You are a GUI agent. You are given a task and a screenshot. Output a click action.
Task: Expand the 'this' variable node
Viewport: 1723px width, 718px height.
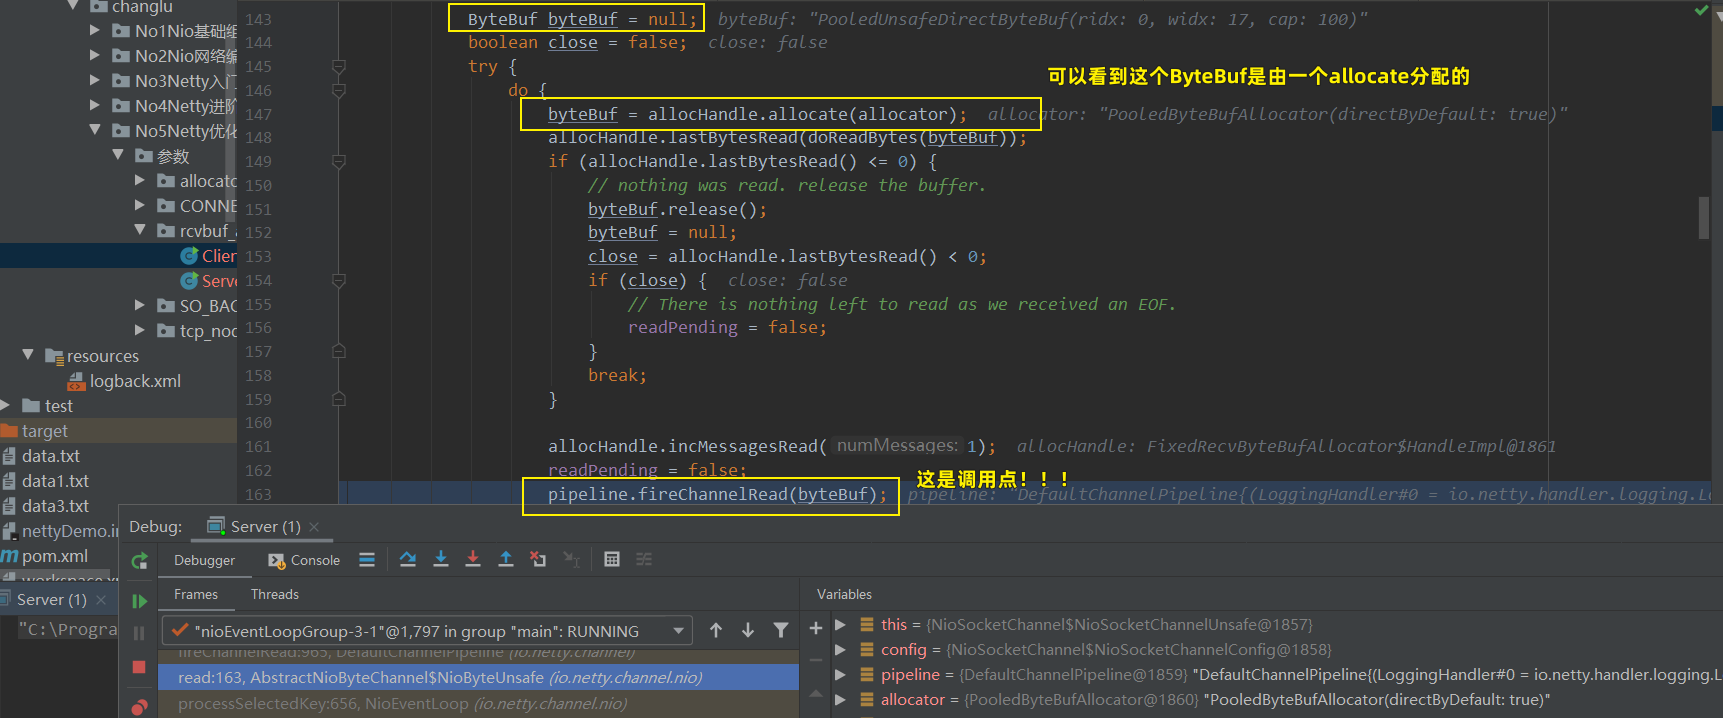(841, 624)
